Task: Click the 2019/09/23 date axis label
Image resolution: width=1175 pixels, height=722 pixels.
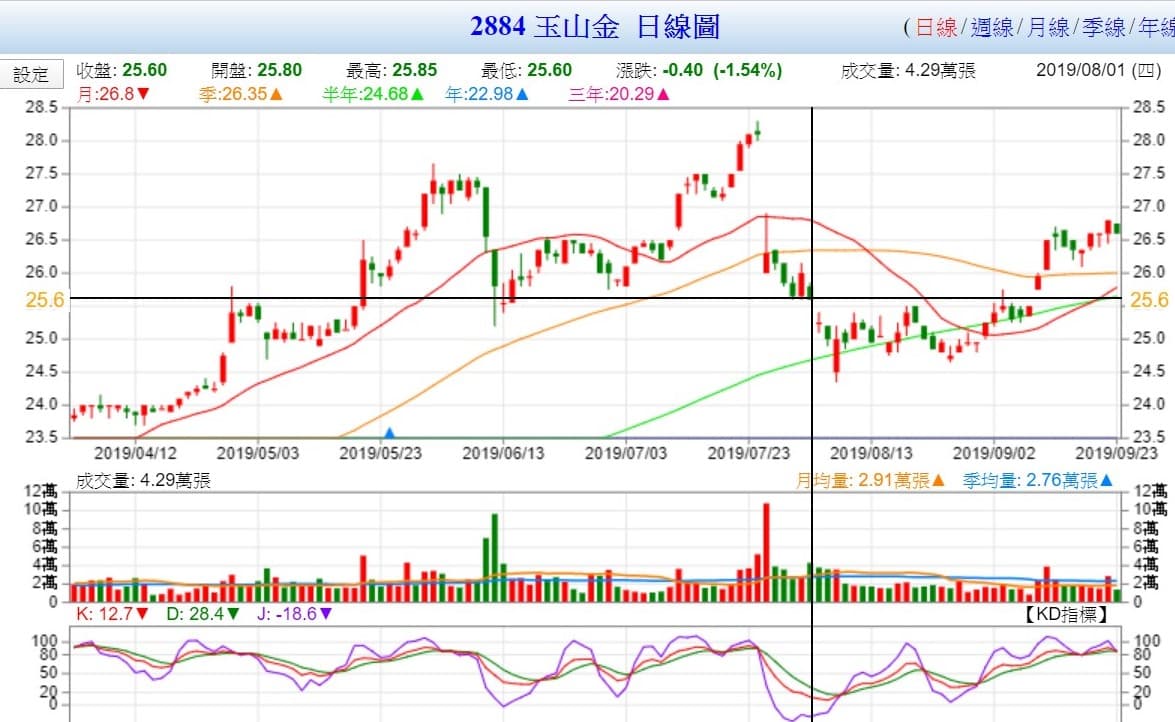Action: [x=1117, y=453]
